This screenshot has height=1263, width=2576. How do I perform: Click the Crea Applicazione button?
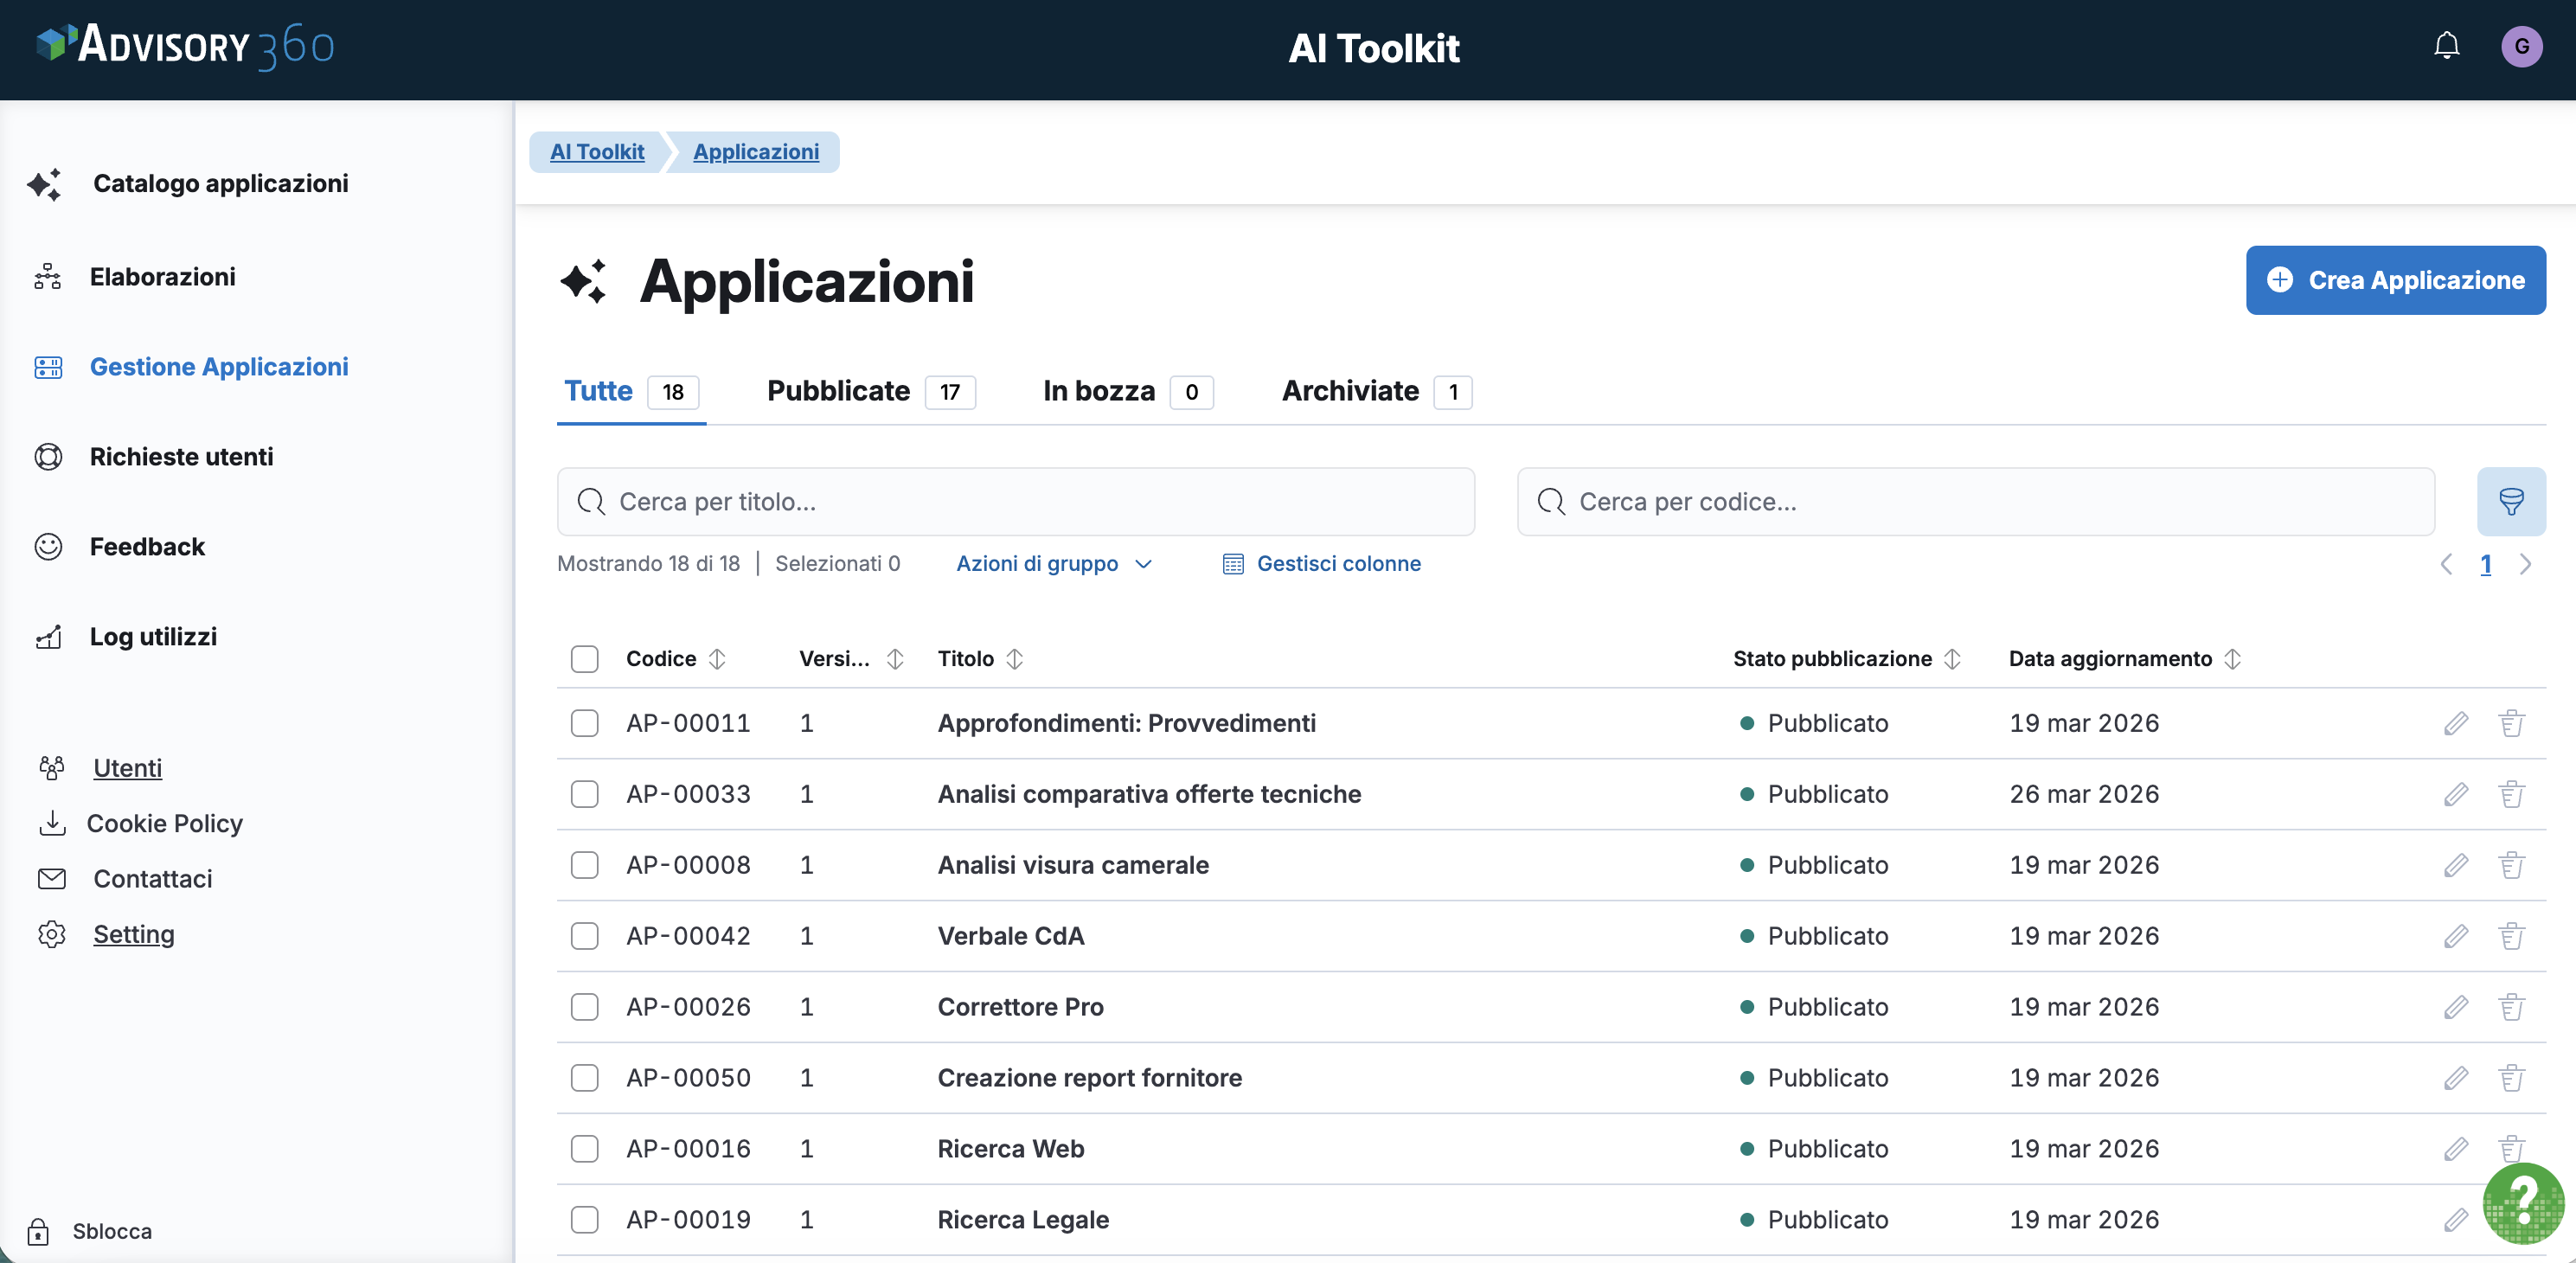pyautogui.click(x=2395, y=280)
